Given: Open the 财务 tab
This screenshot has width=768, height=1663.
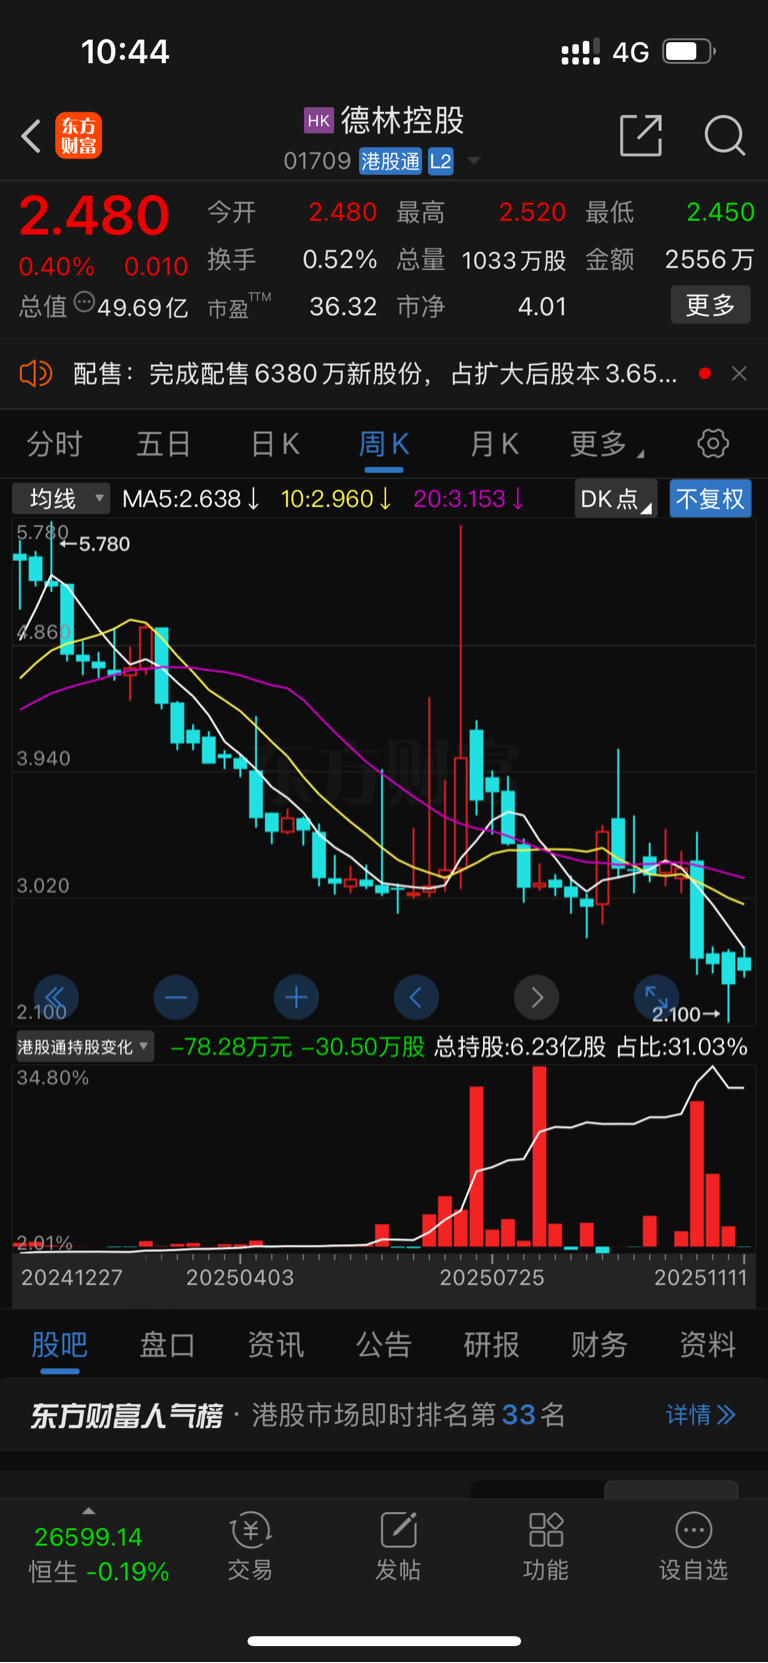Looking at the screenshot, I should pos(599,1345).
